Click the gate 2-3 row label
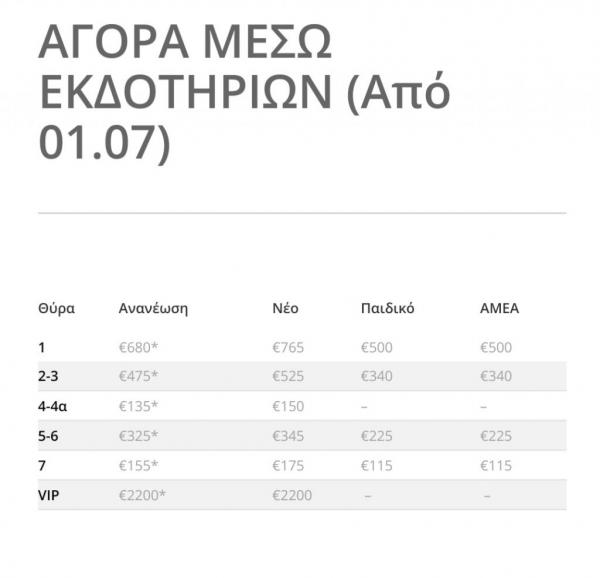Screen dimensions: 600x578 tap(50, 376)
